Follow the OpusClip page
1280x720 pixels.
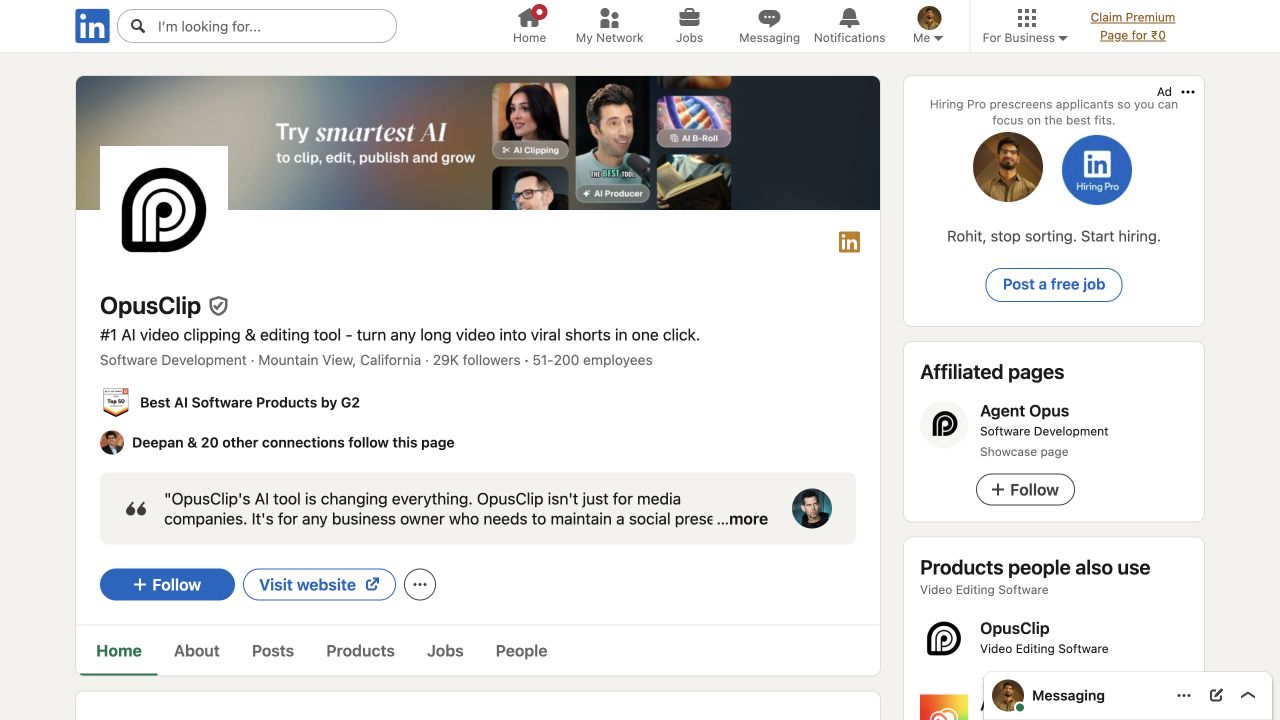167,585
